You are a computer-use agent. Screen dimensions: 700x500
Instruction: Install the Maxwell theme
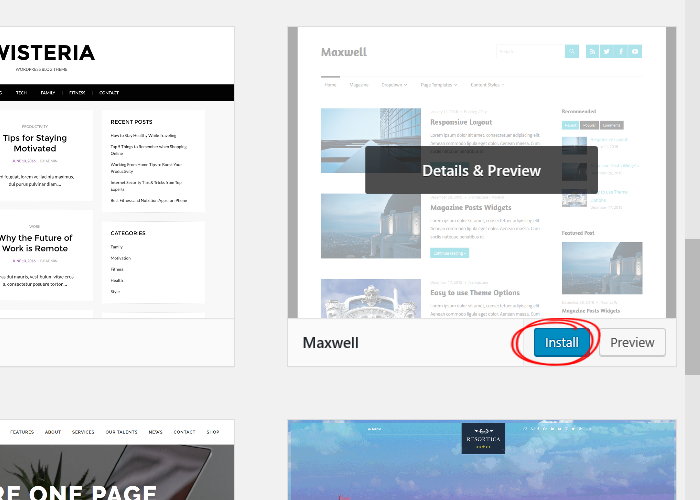pos(562,342)
